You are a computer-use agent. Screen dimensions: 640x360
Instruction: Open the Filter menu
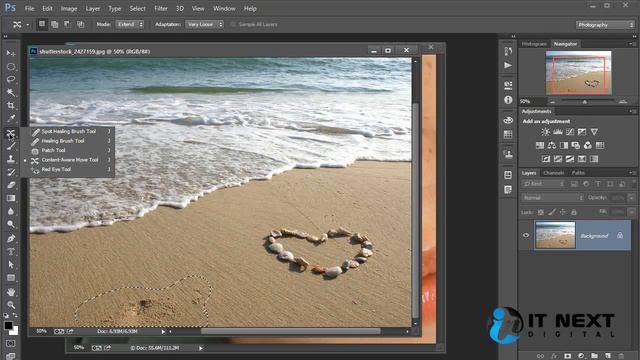(x=161, y=8)
